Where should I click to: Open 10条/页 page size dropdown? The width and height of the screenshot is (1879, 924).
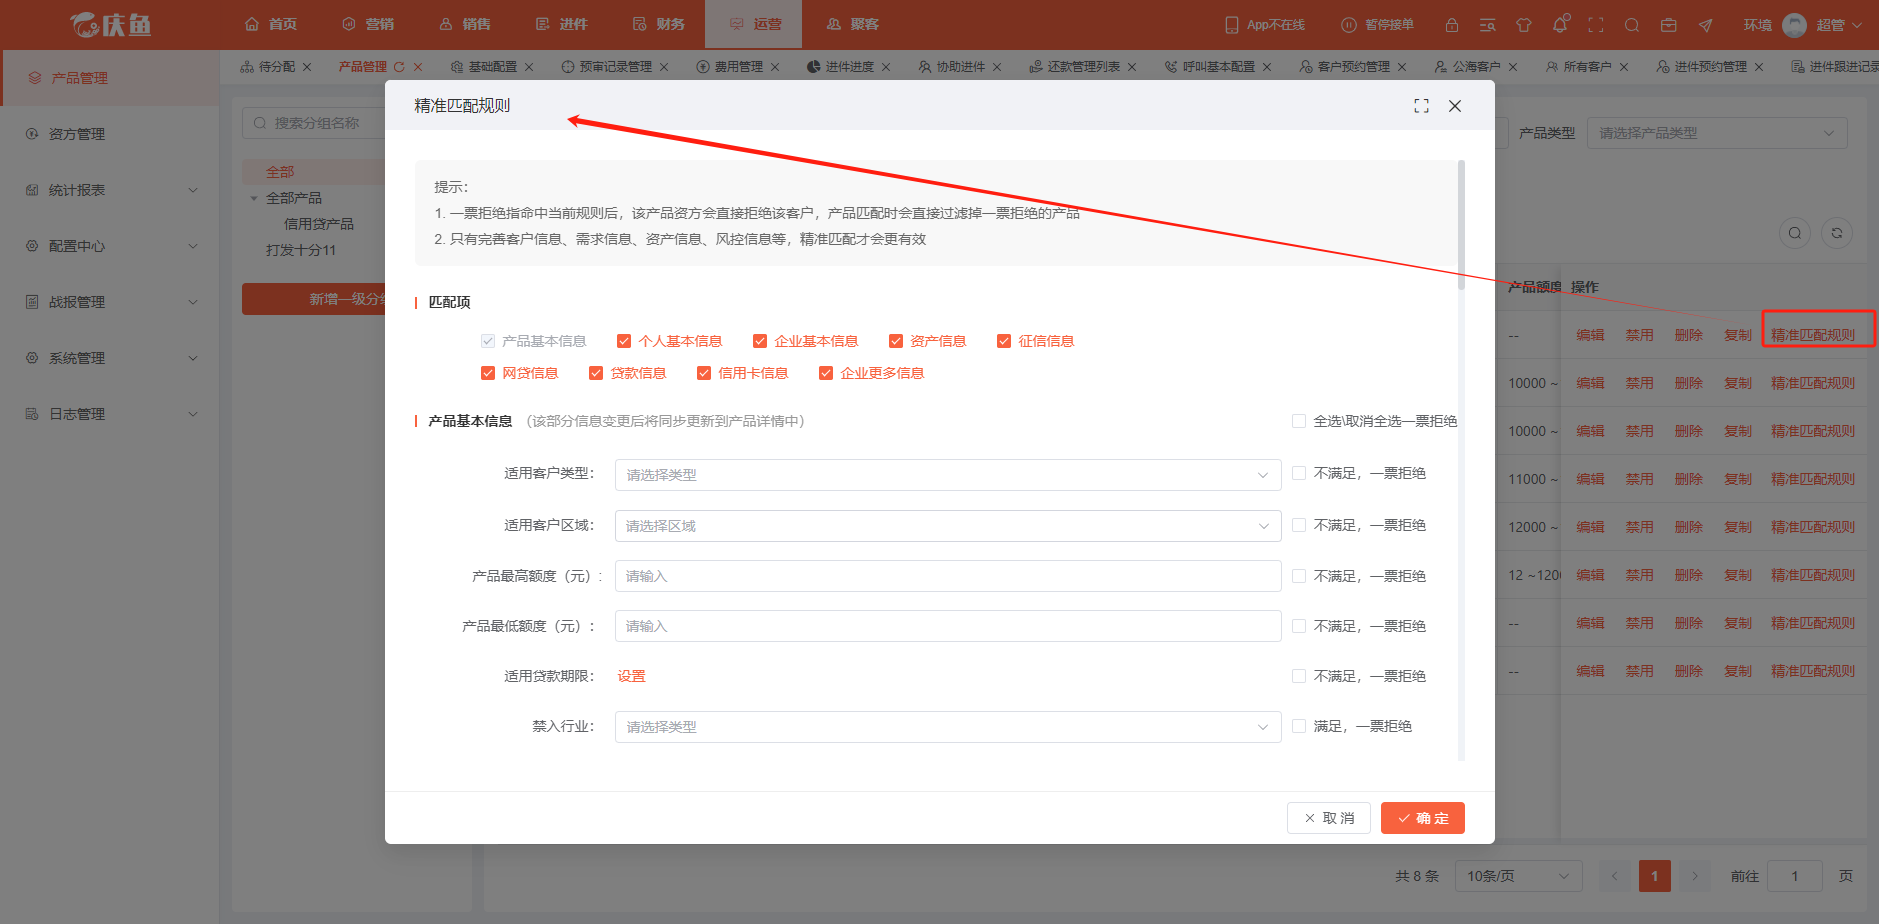1518,876
